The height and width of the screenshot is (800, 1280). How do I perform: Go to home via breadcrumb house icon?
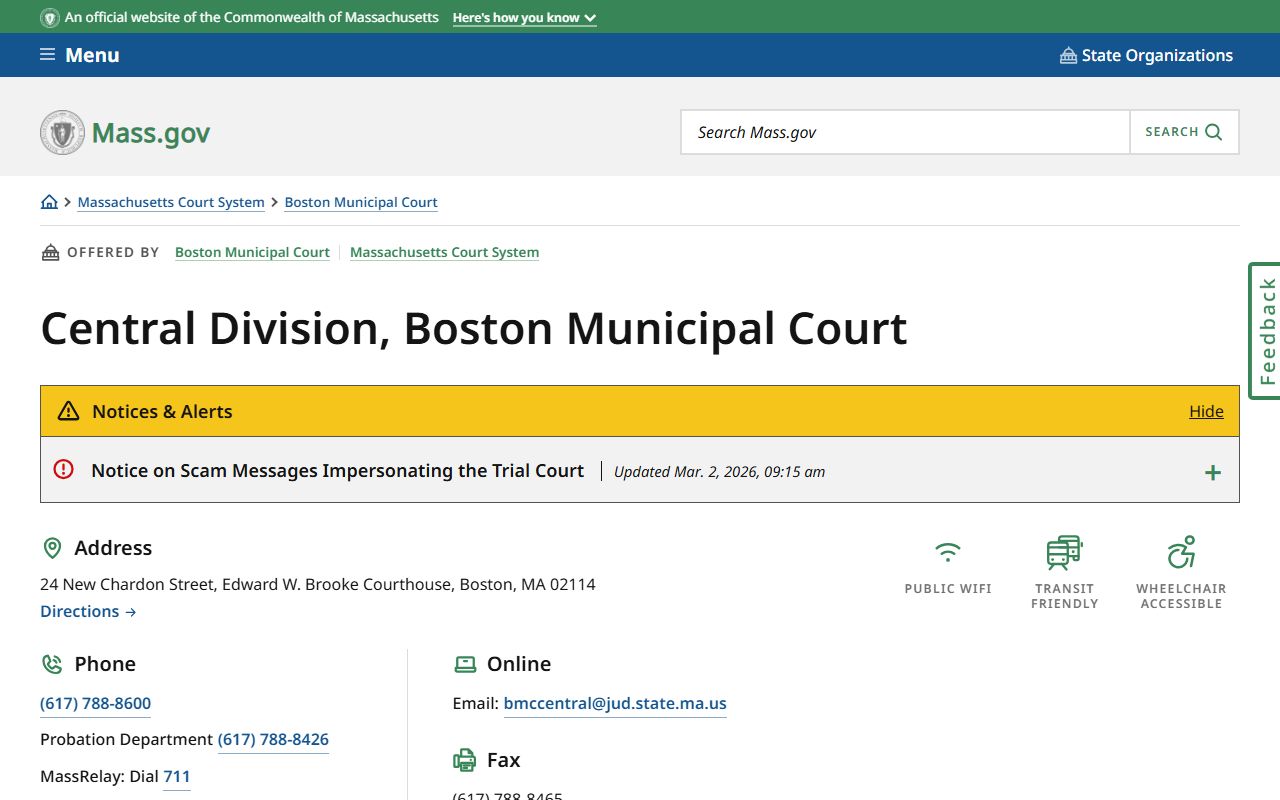[x=49, y=202]
